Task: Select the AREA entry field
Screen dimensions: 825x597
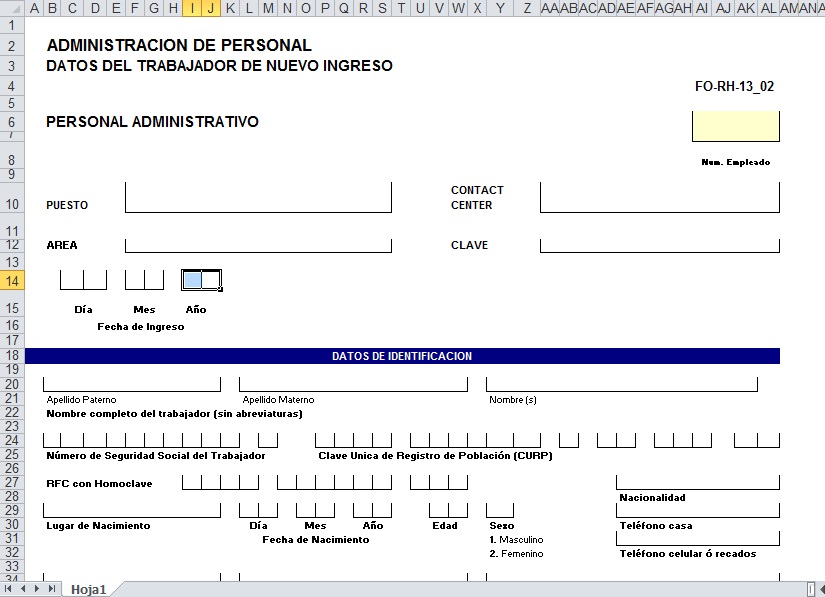Action: point(258,245)
